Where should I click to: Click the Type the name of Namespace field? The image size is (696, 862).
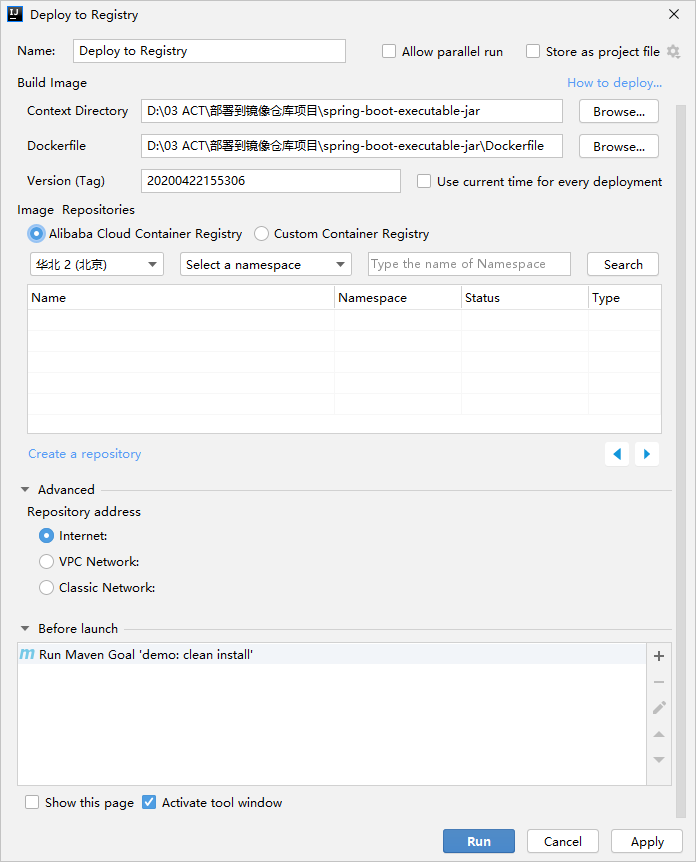pos(469,264)
